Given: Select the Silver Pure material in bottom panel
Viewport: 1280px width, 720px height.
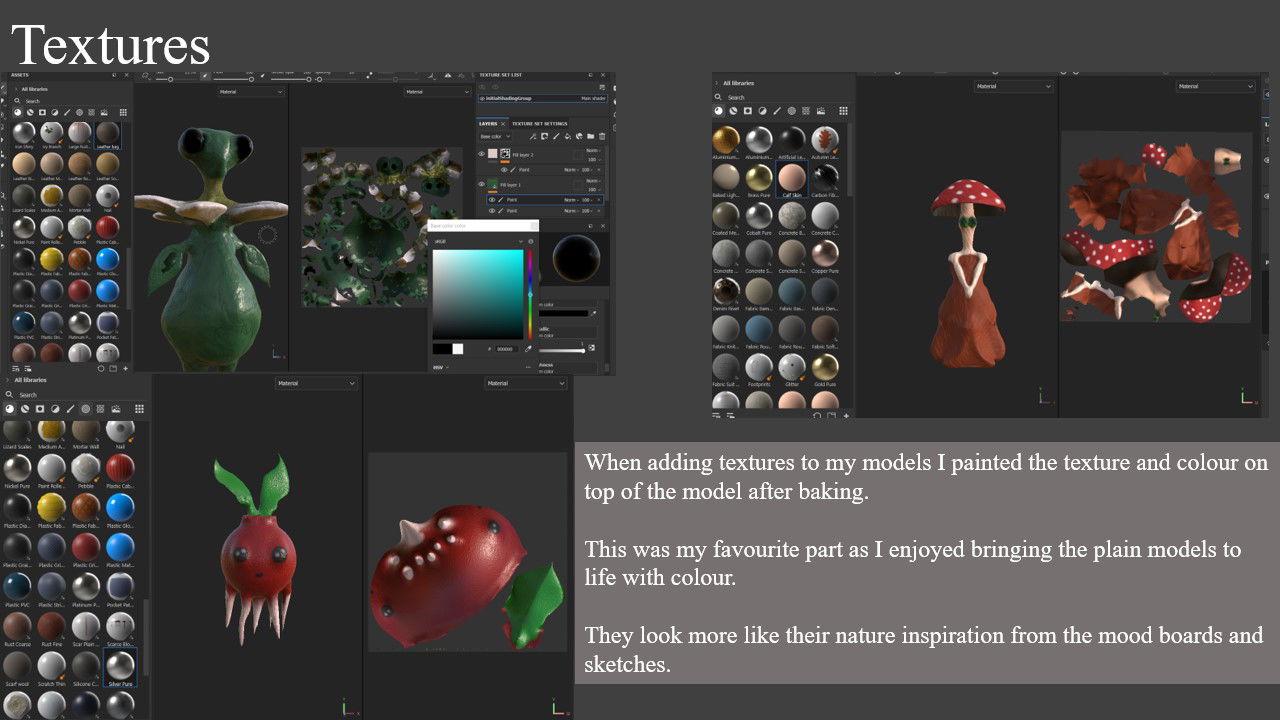Looking at the screenshot, I should (119, 666).
